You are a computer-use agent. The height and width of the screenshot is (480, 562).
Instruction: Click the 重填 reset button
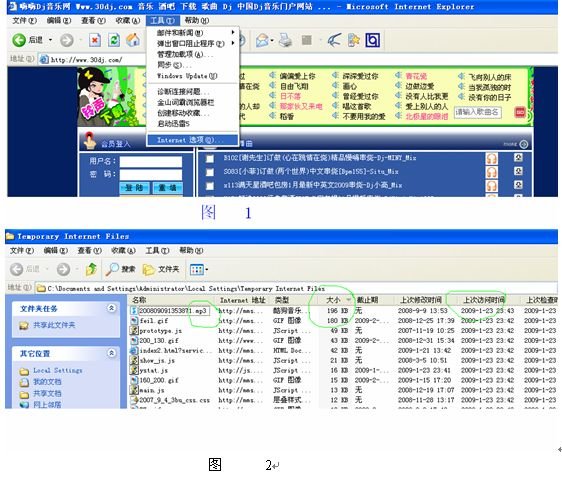click(168, 187)
